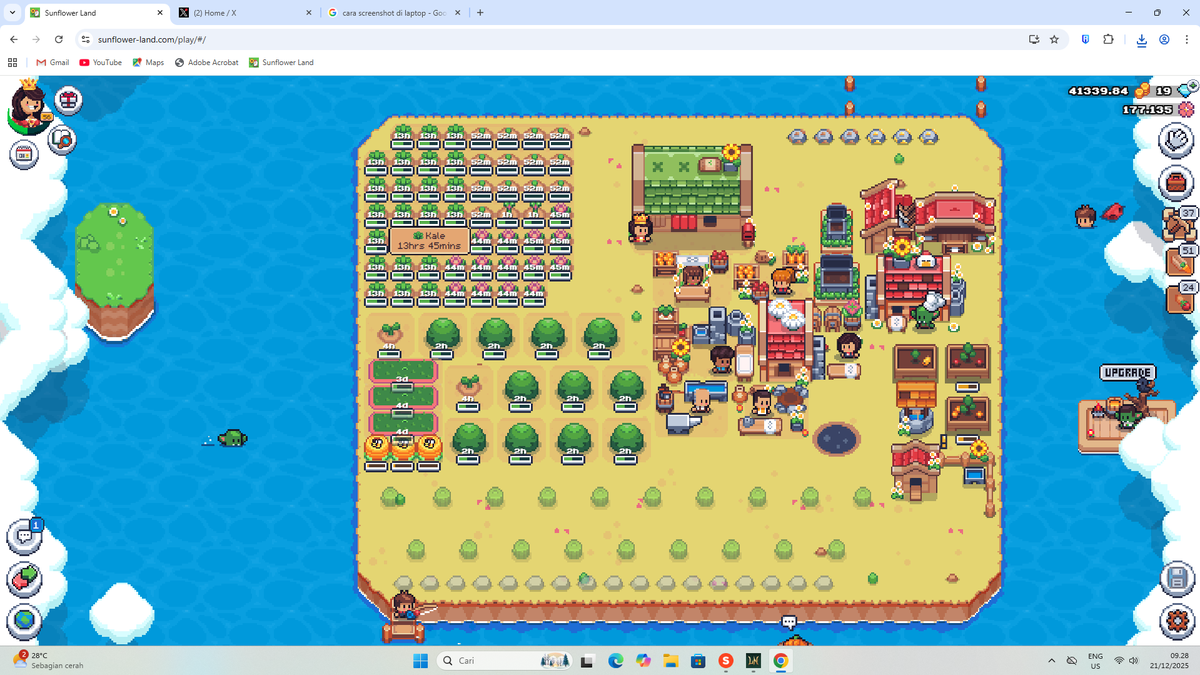Select the seed slot showing 24
Screen dimensions: 1200x675
tap(1180, 297)
